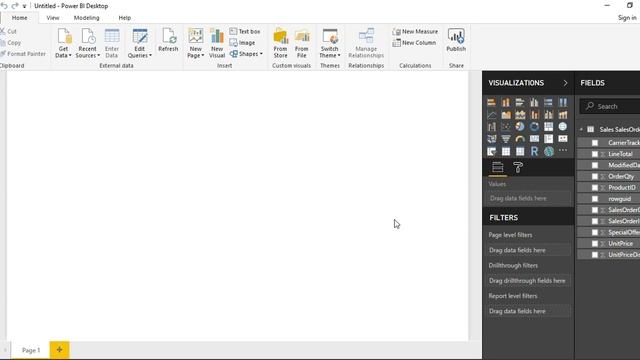Click the Format Painter button

click(23, 54)
